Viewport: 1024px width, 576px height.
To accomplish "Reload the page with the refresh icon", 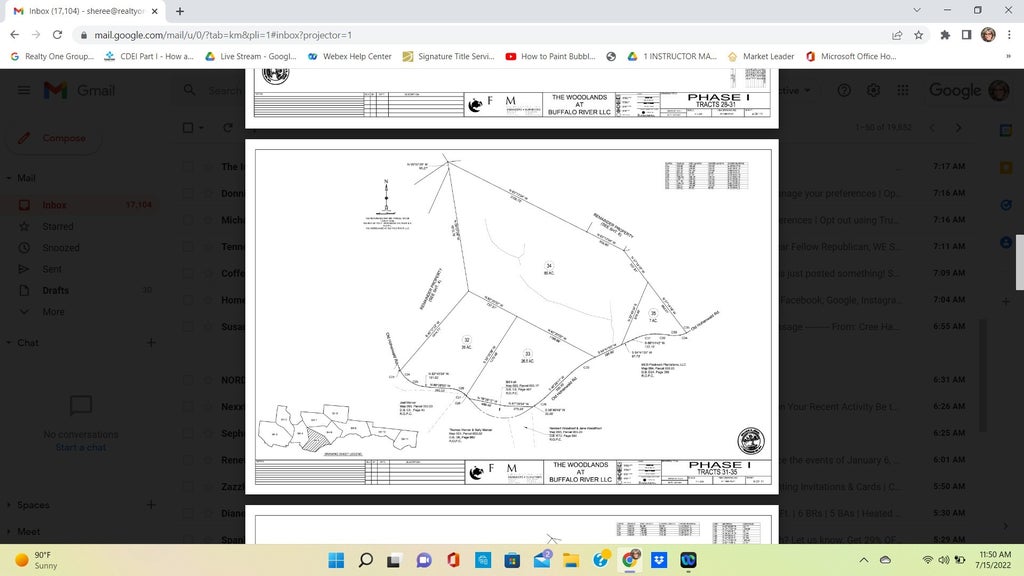I will 57,35.
